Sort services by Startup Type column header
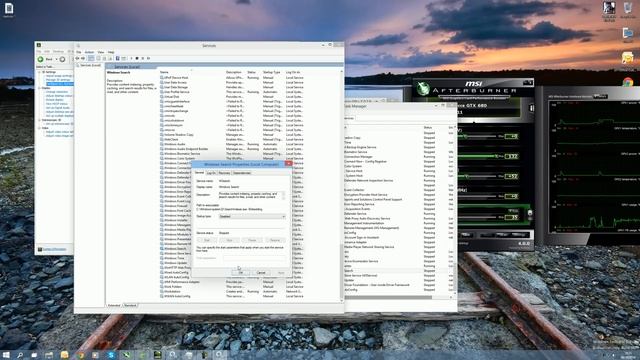Image resolution: width=640 pixels, height=360 pixels. (x=271, y=72)
